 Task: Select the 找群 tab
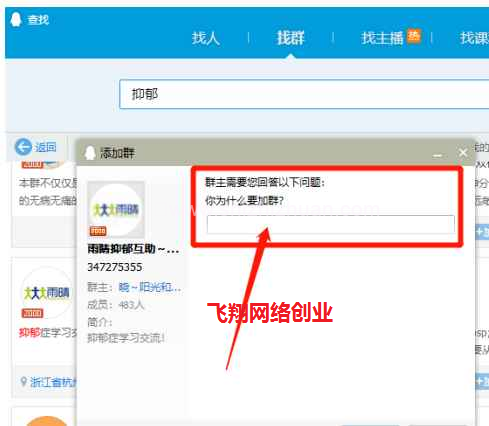click(291, 38)
